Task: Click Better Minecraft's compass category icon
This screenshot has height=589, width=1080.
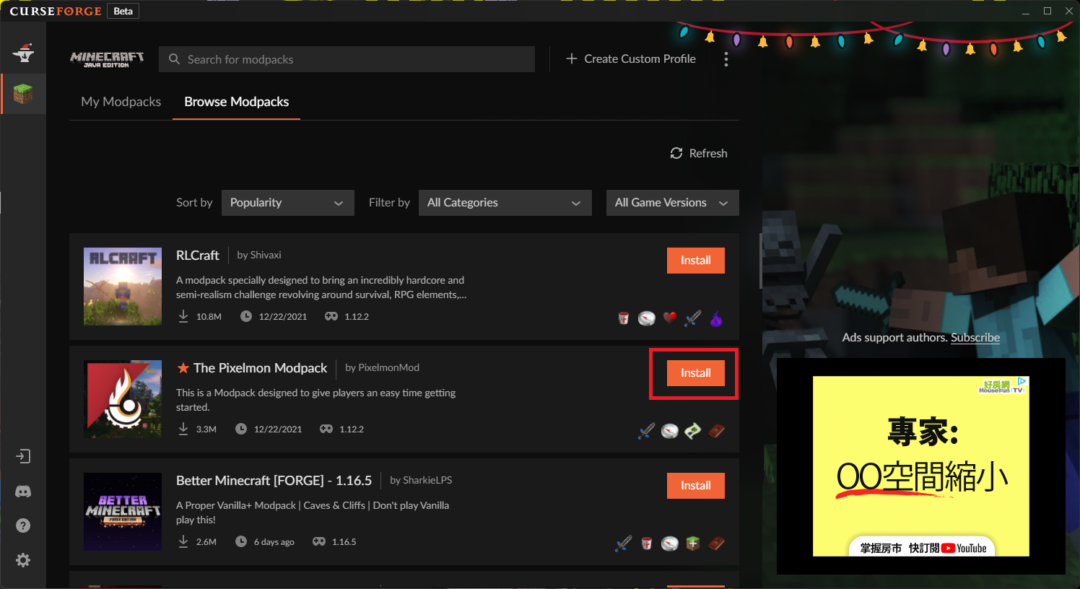Action: [669, 544]
